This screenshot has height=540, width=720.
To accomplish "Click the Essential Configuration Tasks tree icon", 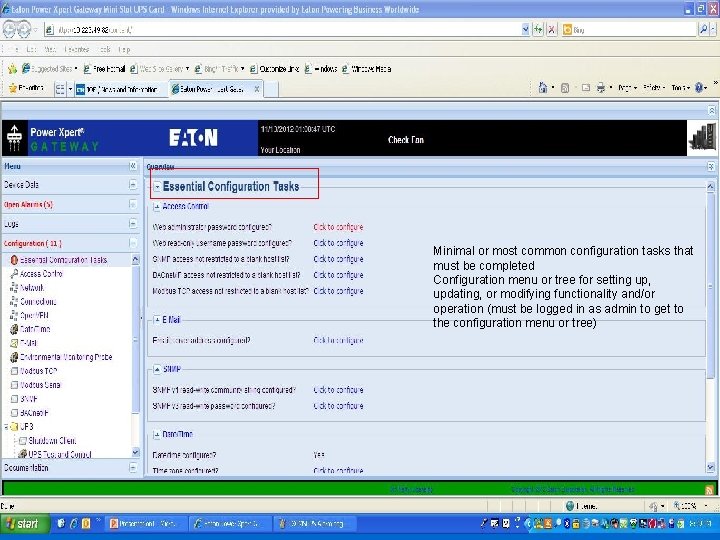I will pyautogui.click(x=14, y=260).
